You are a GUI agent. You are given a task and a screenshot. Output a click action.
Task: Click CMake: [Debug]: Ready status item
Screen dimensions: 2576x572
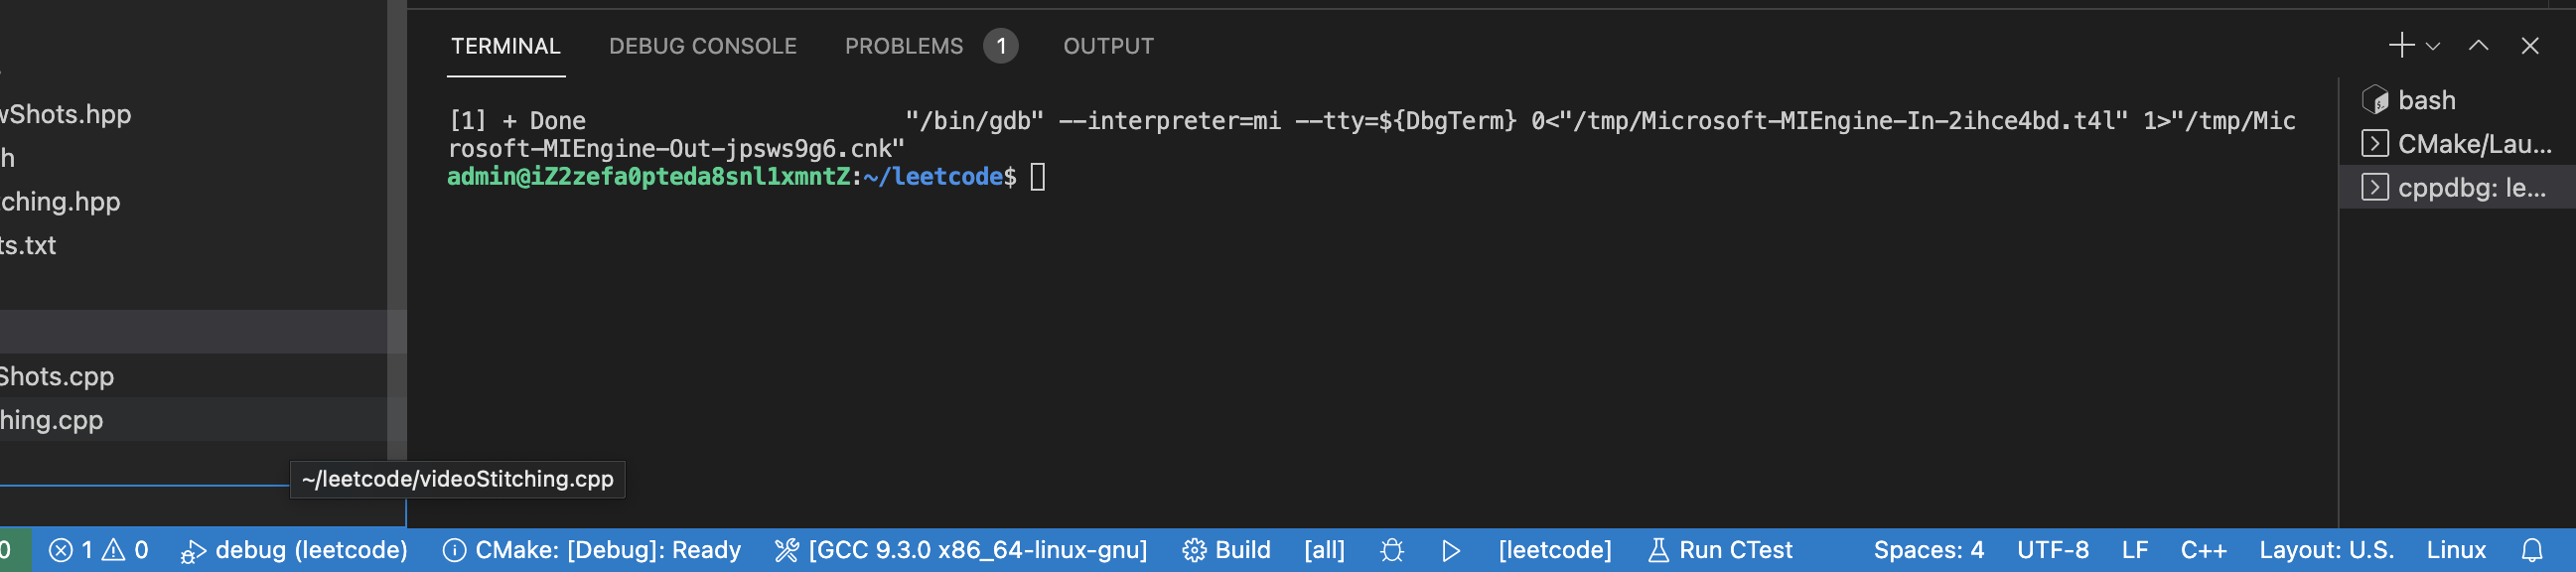point(592,550)
